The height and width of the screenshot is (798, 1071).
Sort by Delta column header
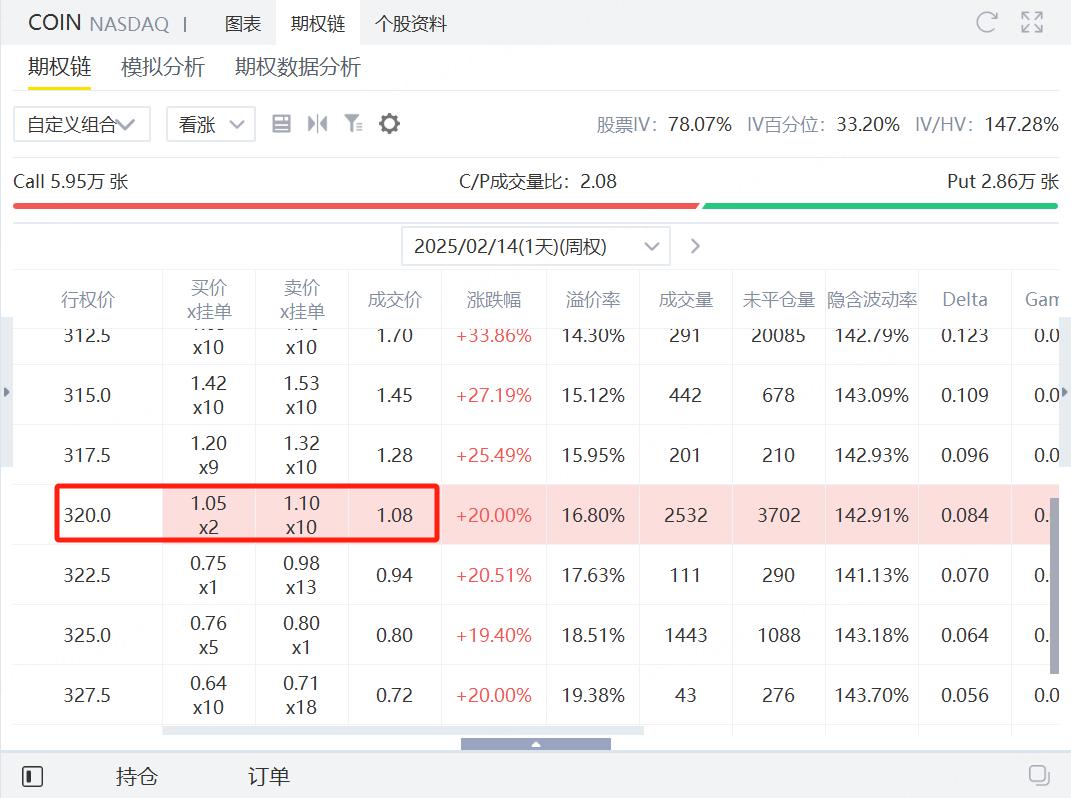pos(964,299)
